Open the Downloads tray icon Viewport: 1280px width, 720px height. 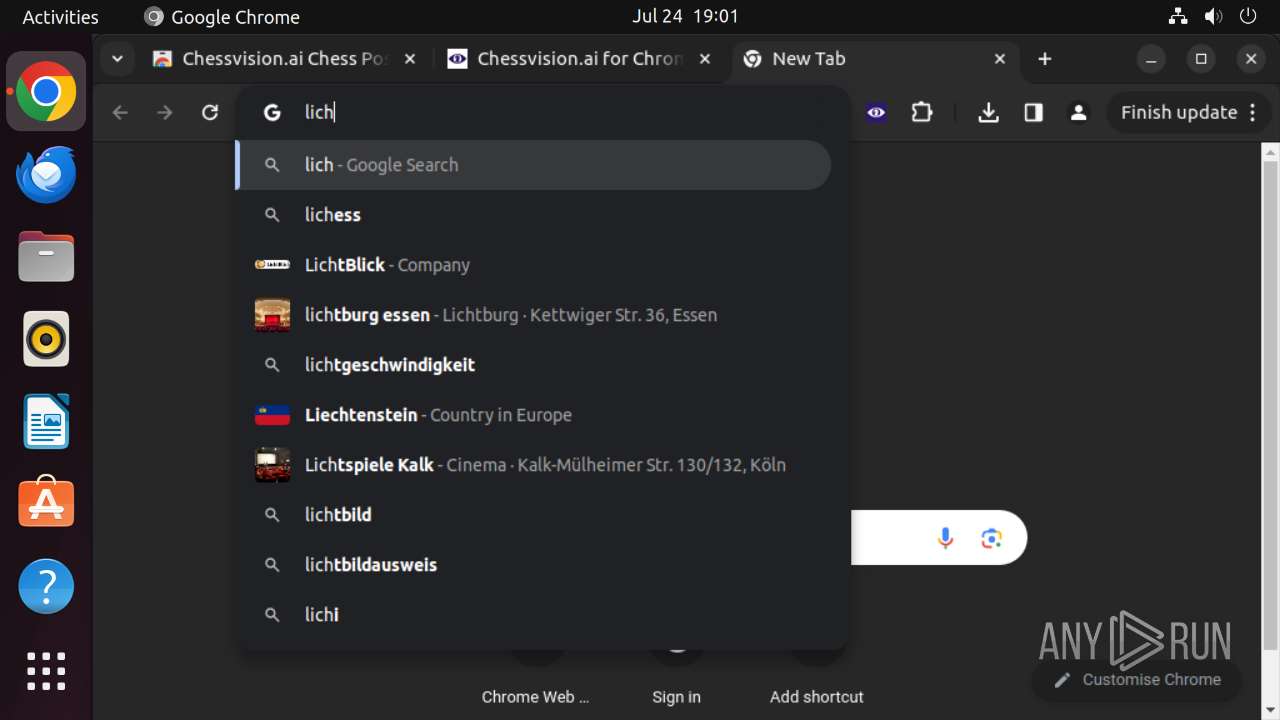[988, 113]
